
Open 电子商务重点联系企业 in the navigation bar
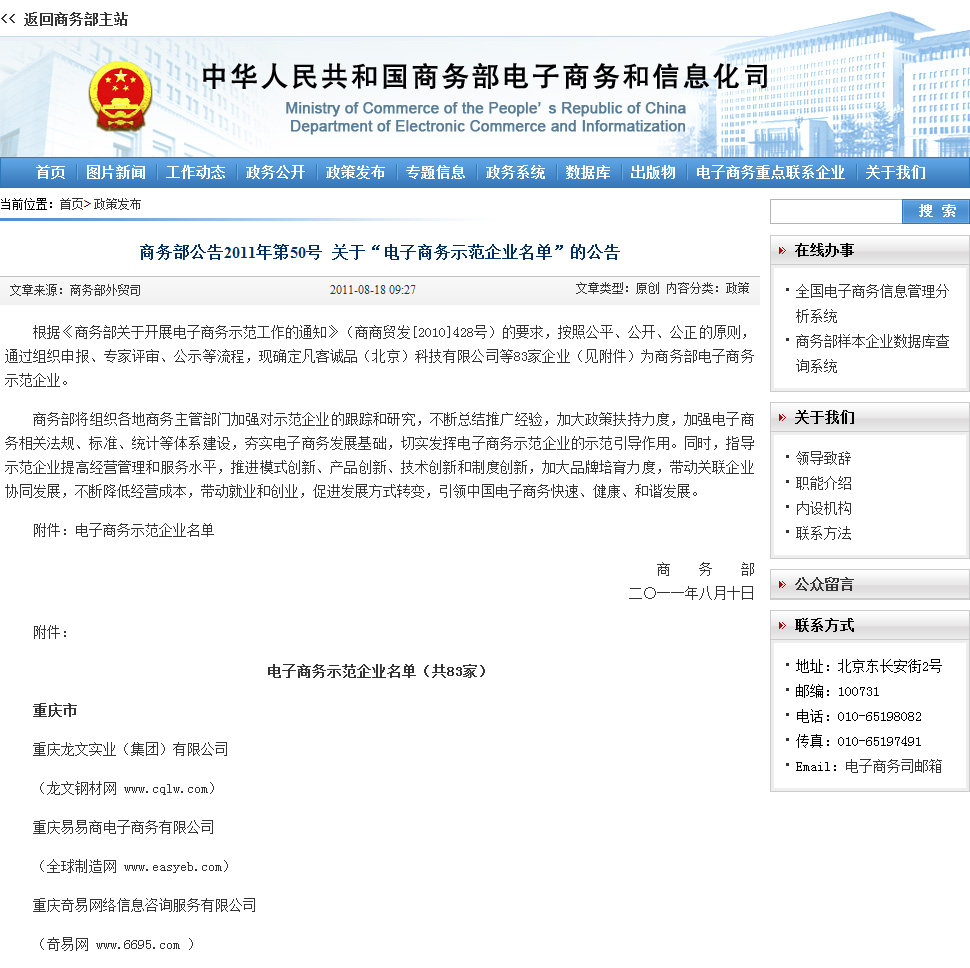coord(770,172)
